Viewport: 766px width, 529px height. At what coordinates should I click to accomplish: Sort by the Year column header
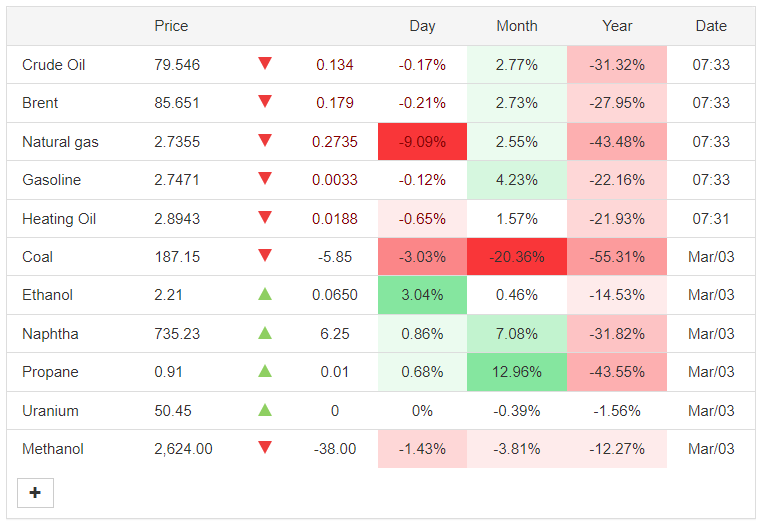tap(617, 26)
